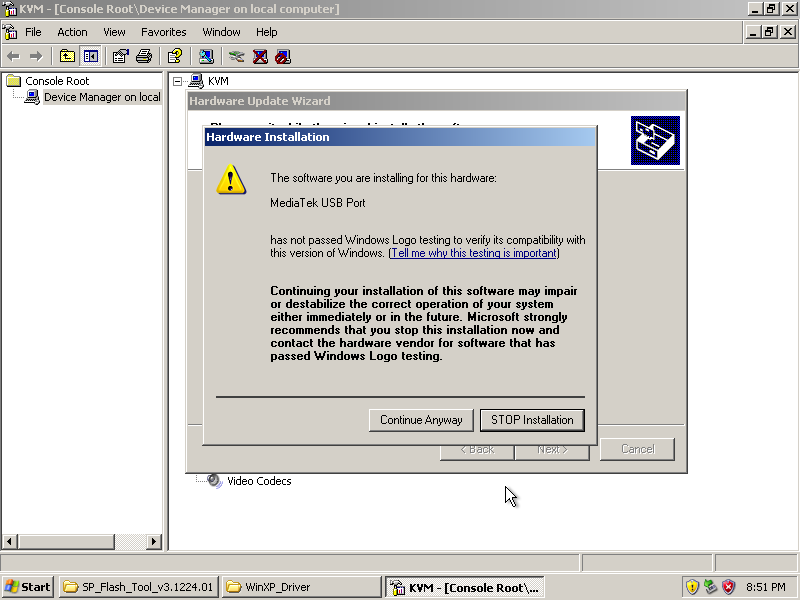Image resolution: width=800 pixels, height=600 pixels.
Task: Open 'Tell me why this testing is important' link
Action: pos(474,253)
